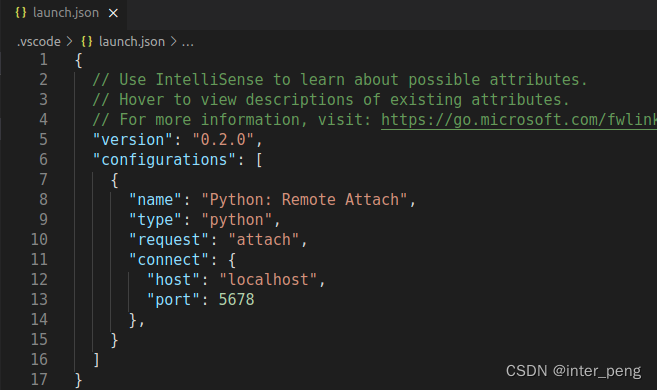Click the 'Use IntelliSense' comment line
Viewport: 657px width, 390px height.
[x=340, y=80]
